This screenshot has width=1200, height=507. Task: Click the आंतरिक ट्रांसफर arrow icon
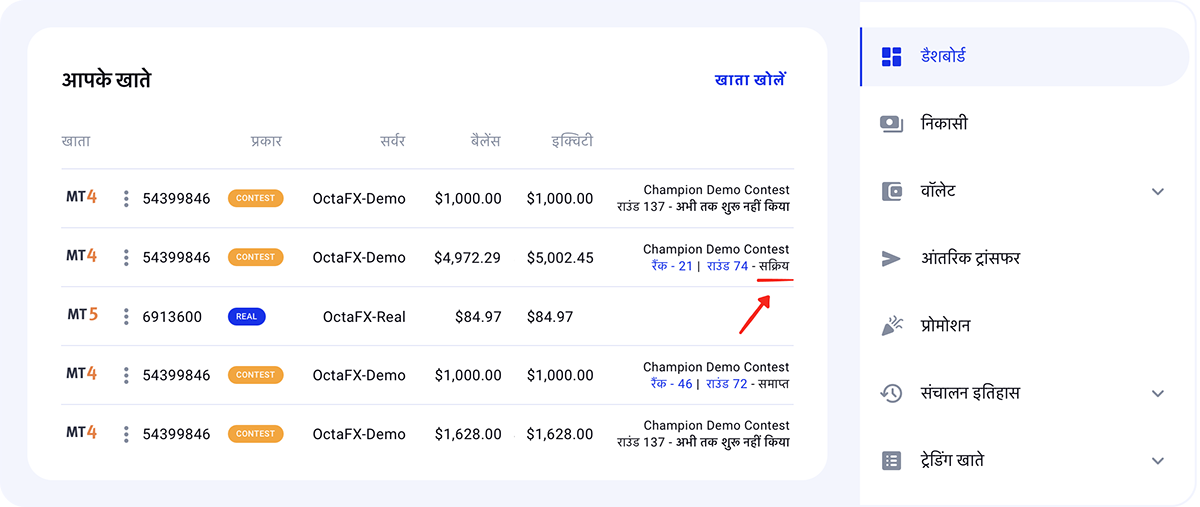tap(891, 259)
